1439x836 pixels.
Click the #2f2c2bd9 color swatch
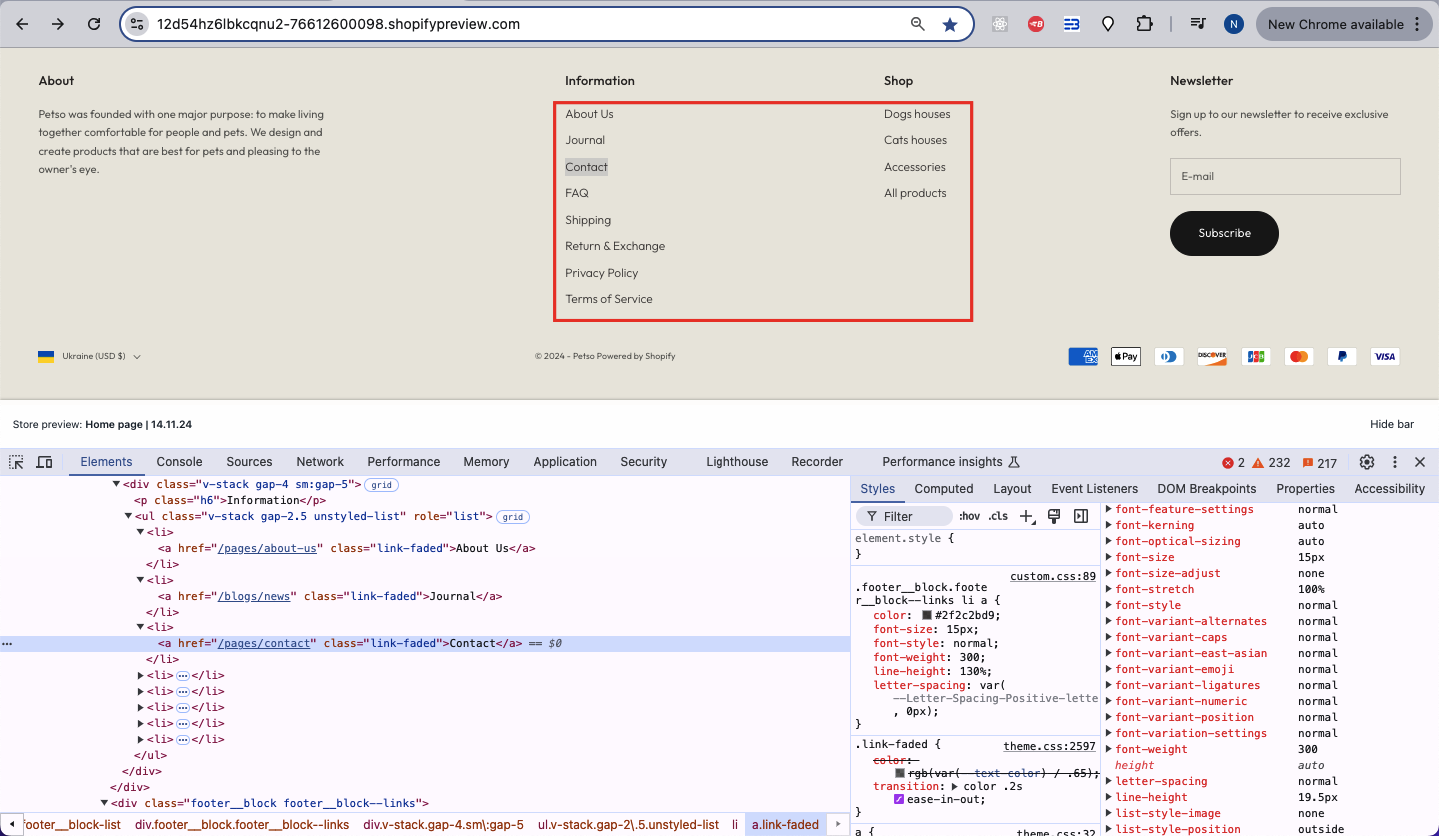927,616
